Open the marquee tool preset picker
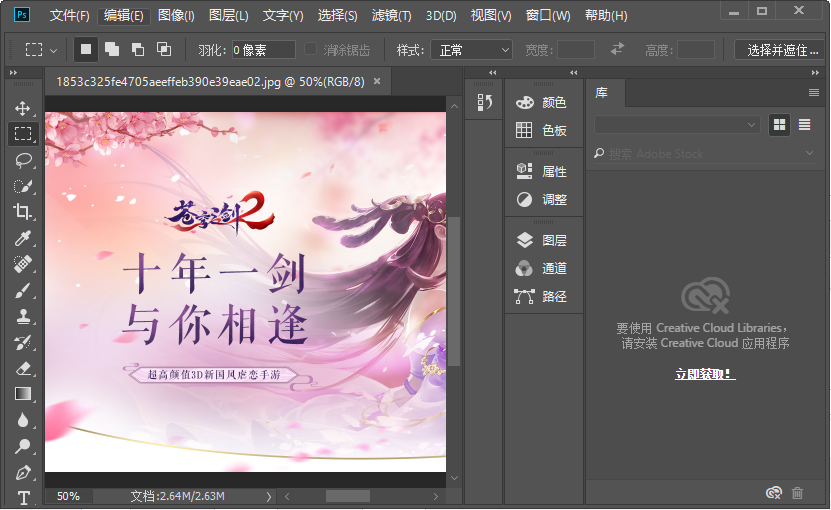 coord(54,51)
